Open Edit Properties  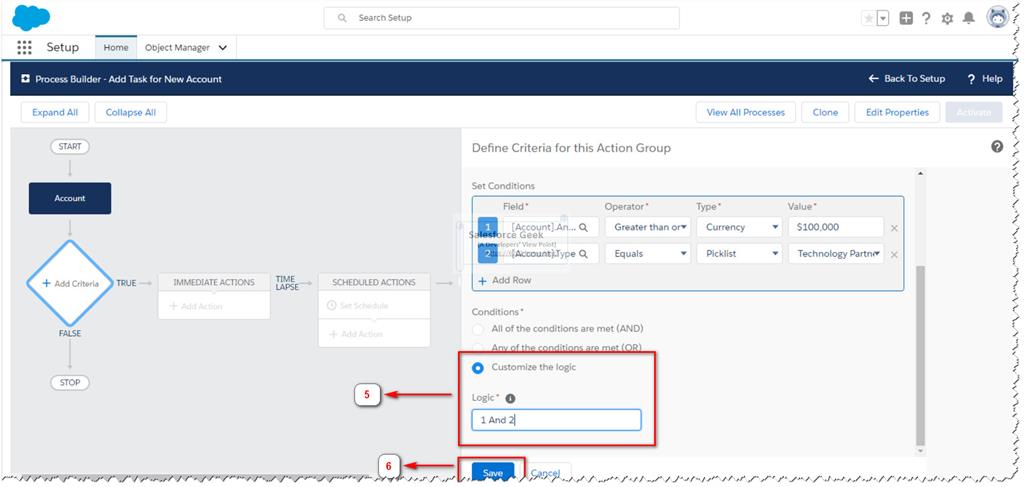point(897,112)
